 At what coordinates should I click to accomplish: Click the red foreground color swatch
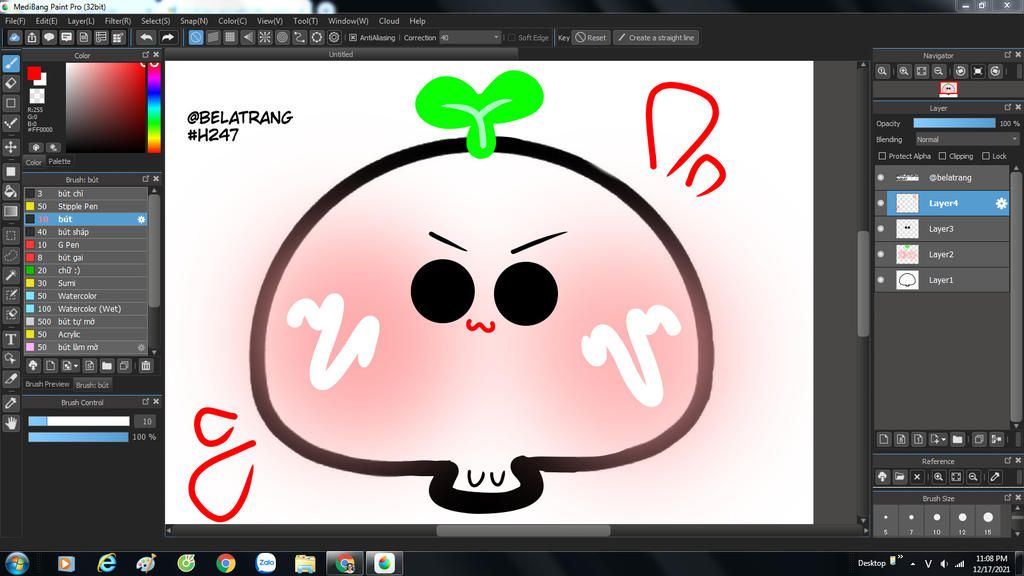point(34,73)
